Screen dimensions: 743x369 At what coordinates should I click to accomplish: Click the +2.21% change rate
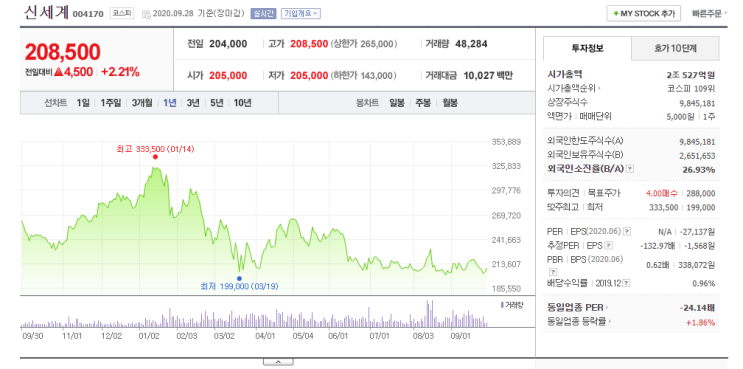(120, 72)
